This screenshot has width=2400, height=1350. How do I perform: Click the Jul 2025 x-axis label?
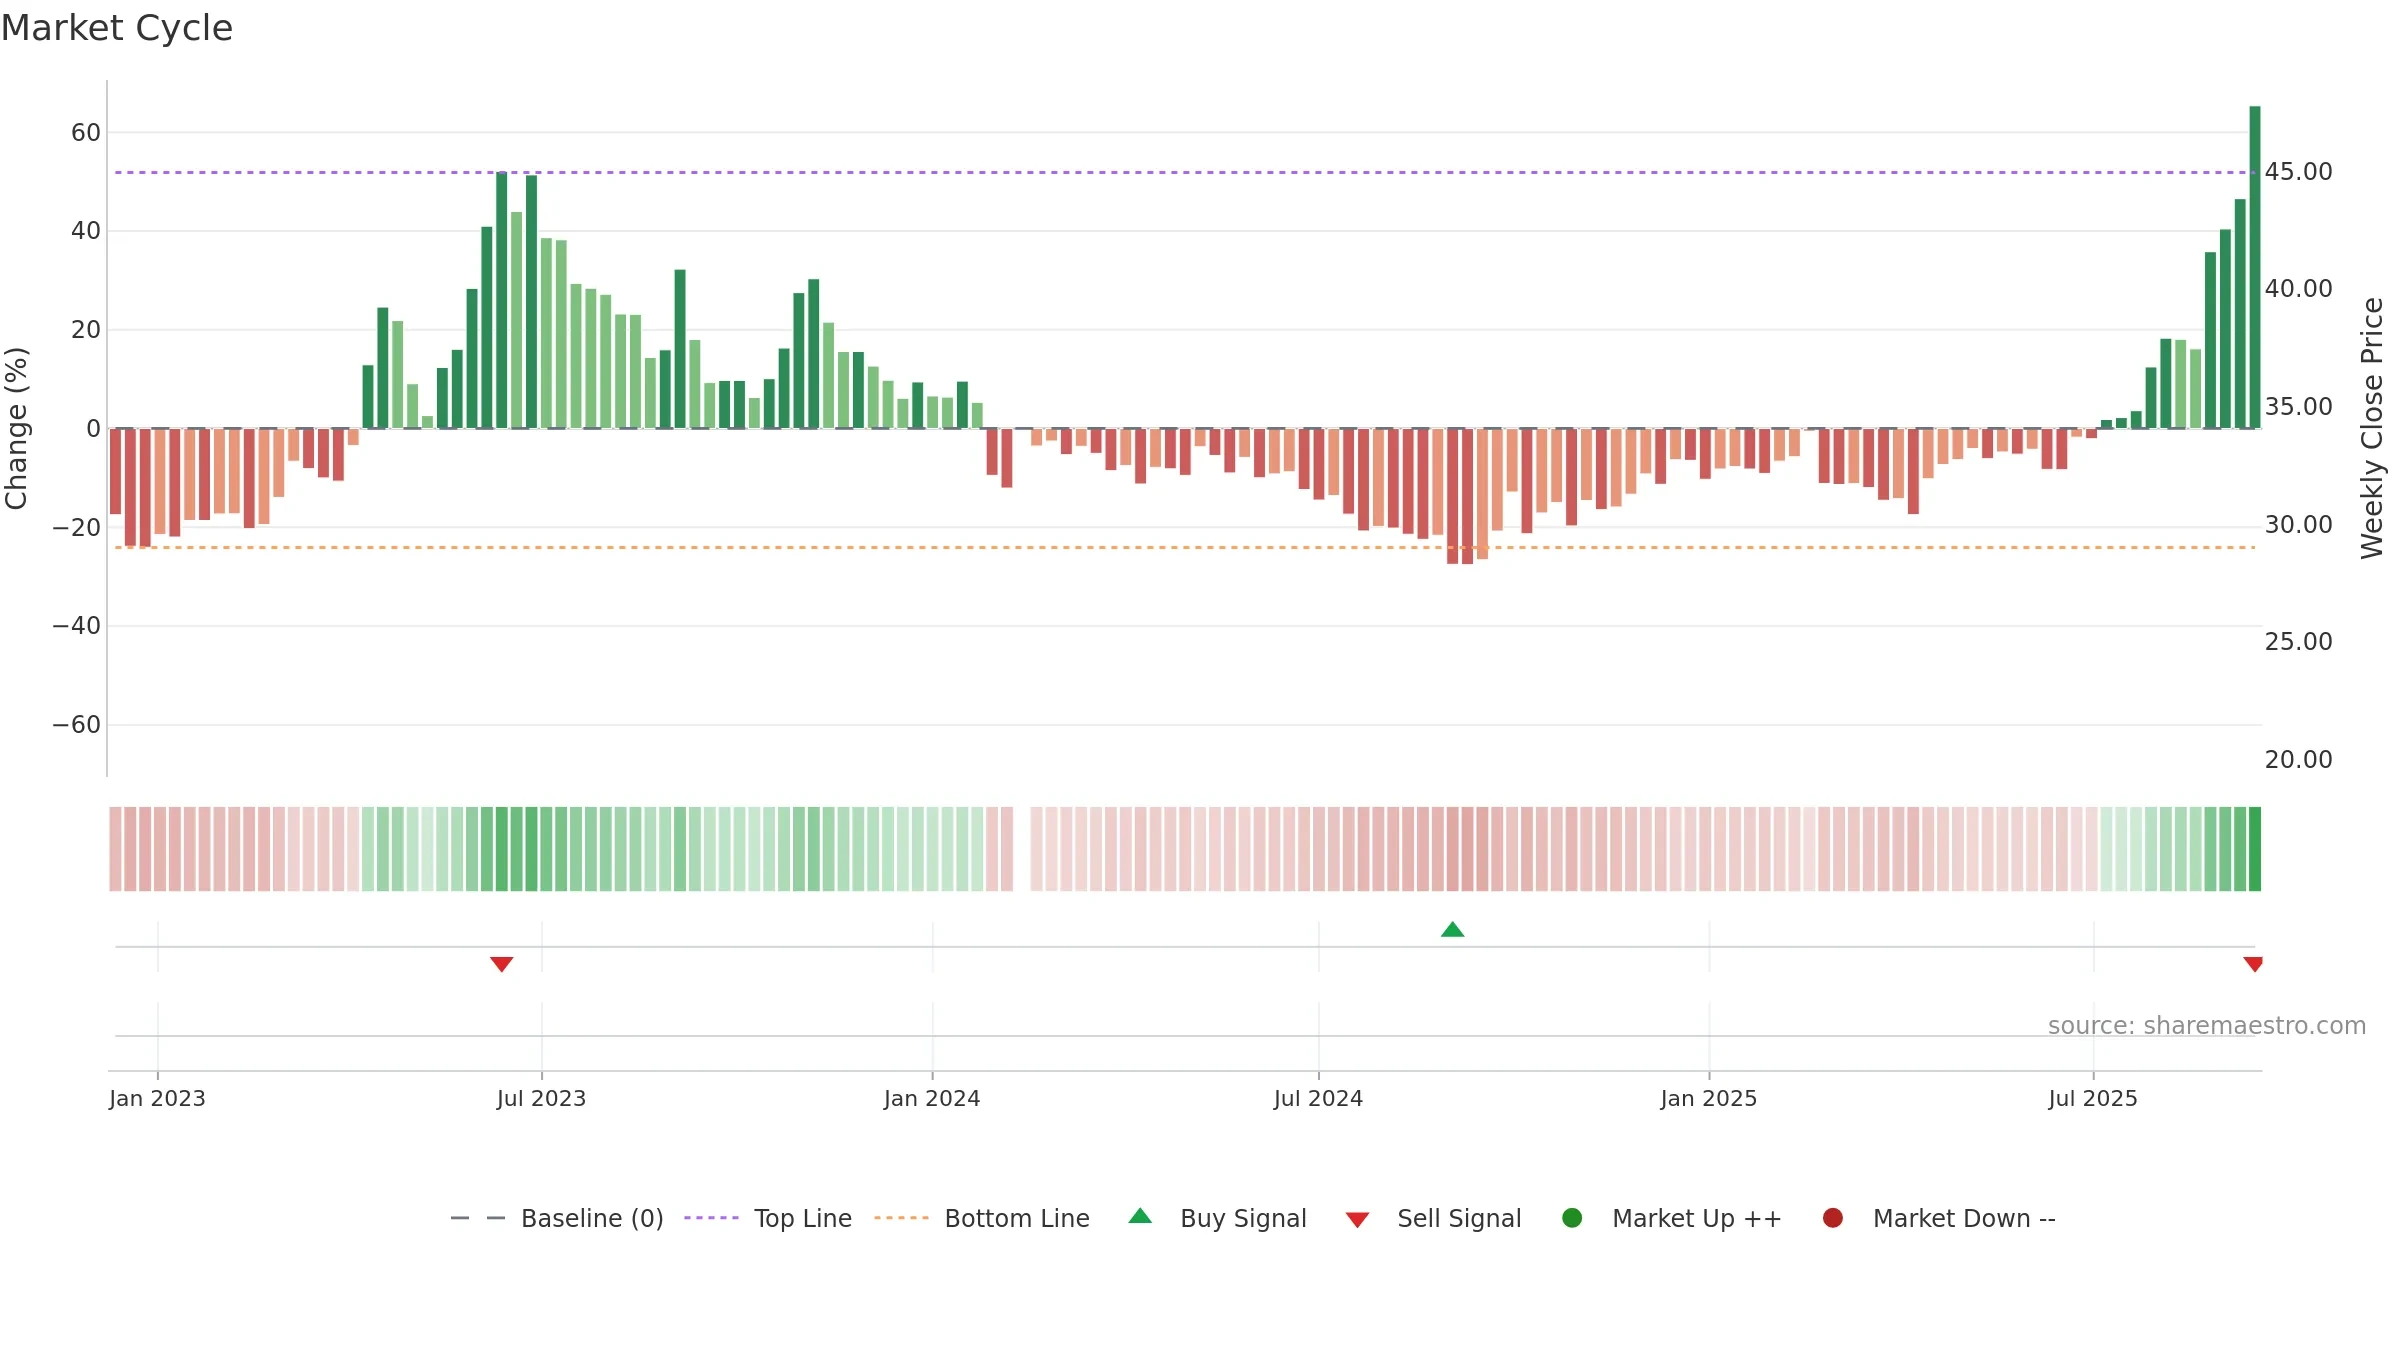point(2093,1098)
